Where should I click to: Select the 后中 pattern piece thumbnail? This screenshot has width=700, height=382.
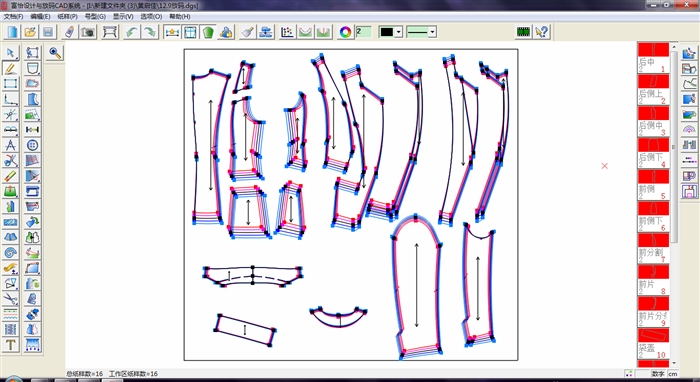654,58
